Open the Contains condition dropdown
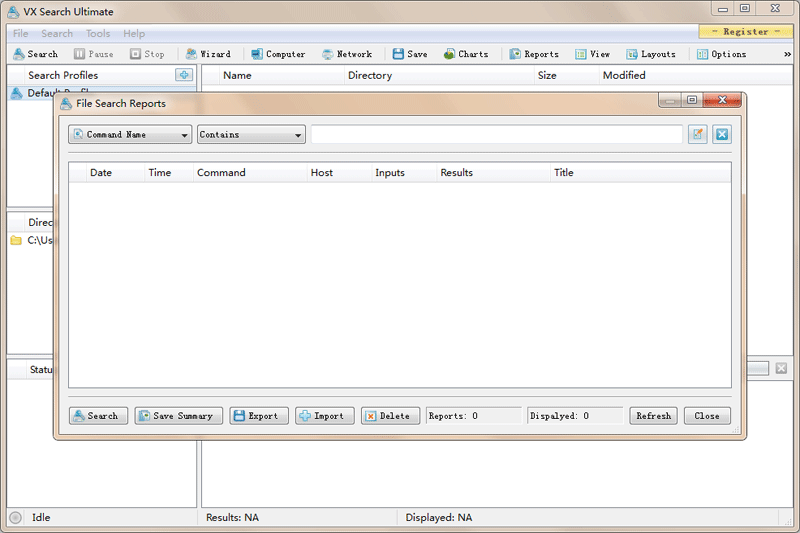 (251, 135)
